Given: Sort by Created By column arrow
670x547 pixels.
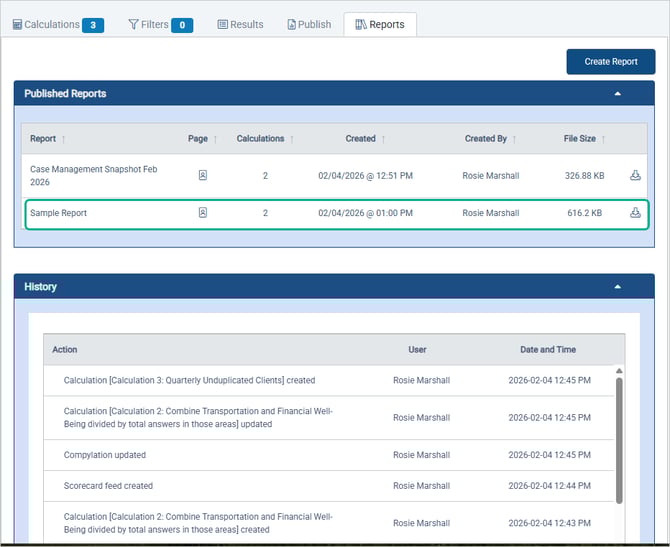Looking at the screenshot, I should pyautogui.click(x=515, y=139).
